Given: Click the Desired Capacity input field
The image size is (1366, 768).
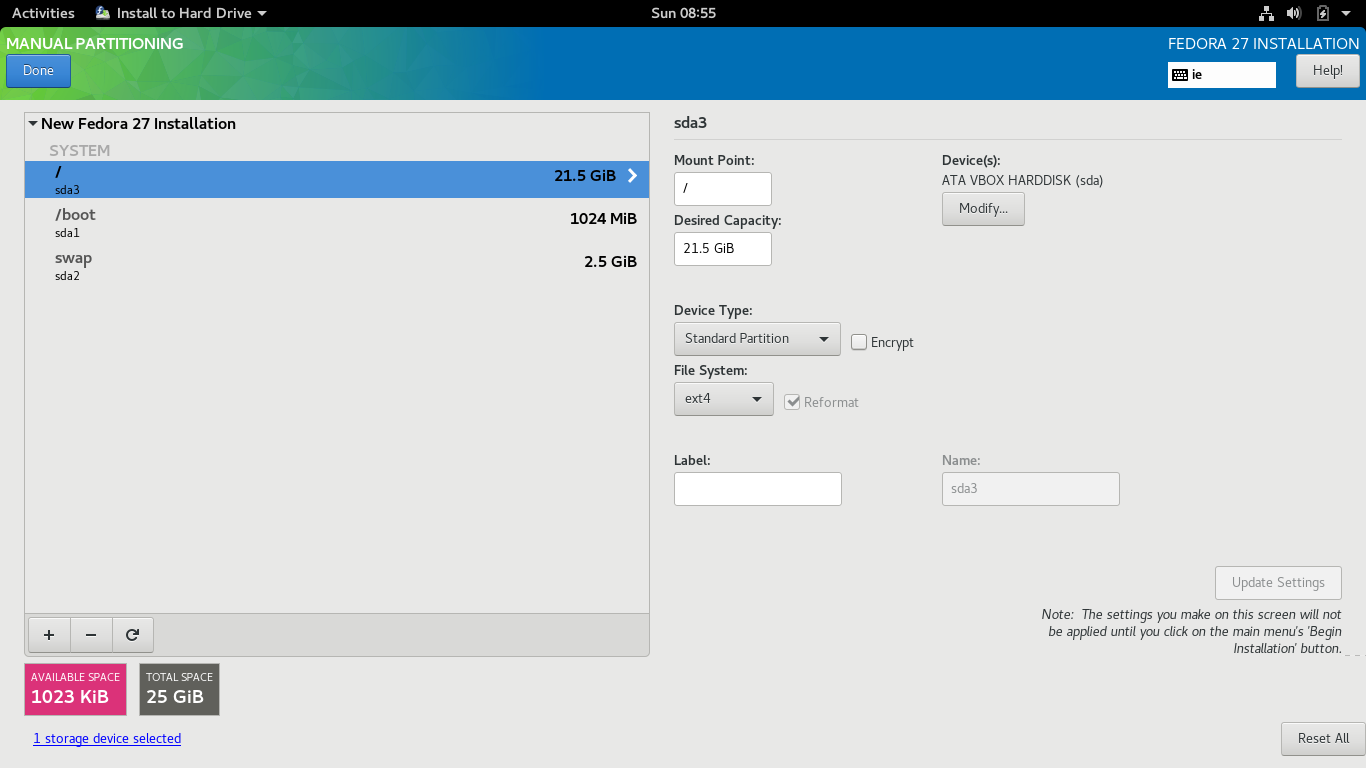Looking at the screenshot, I should [723, 249].
